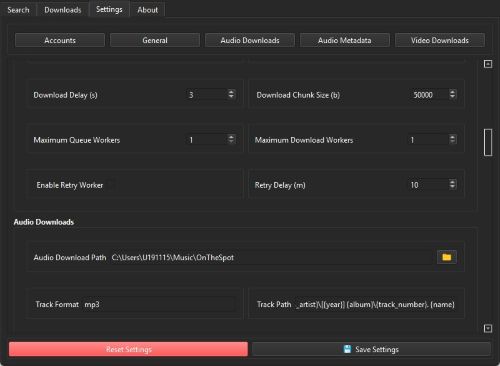Increase the Retry Delay (m) value

pyautogui.click(x=452, y=182)
